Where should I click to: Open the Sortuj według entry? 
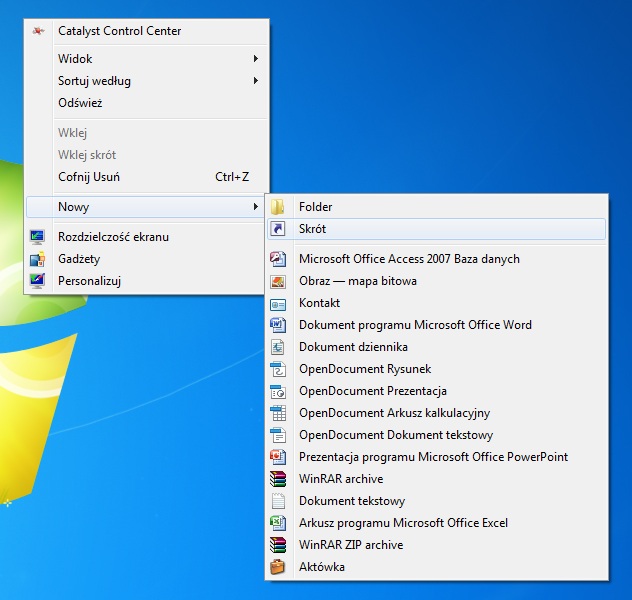[146, 81]
